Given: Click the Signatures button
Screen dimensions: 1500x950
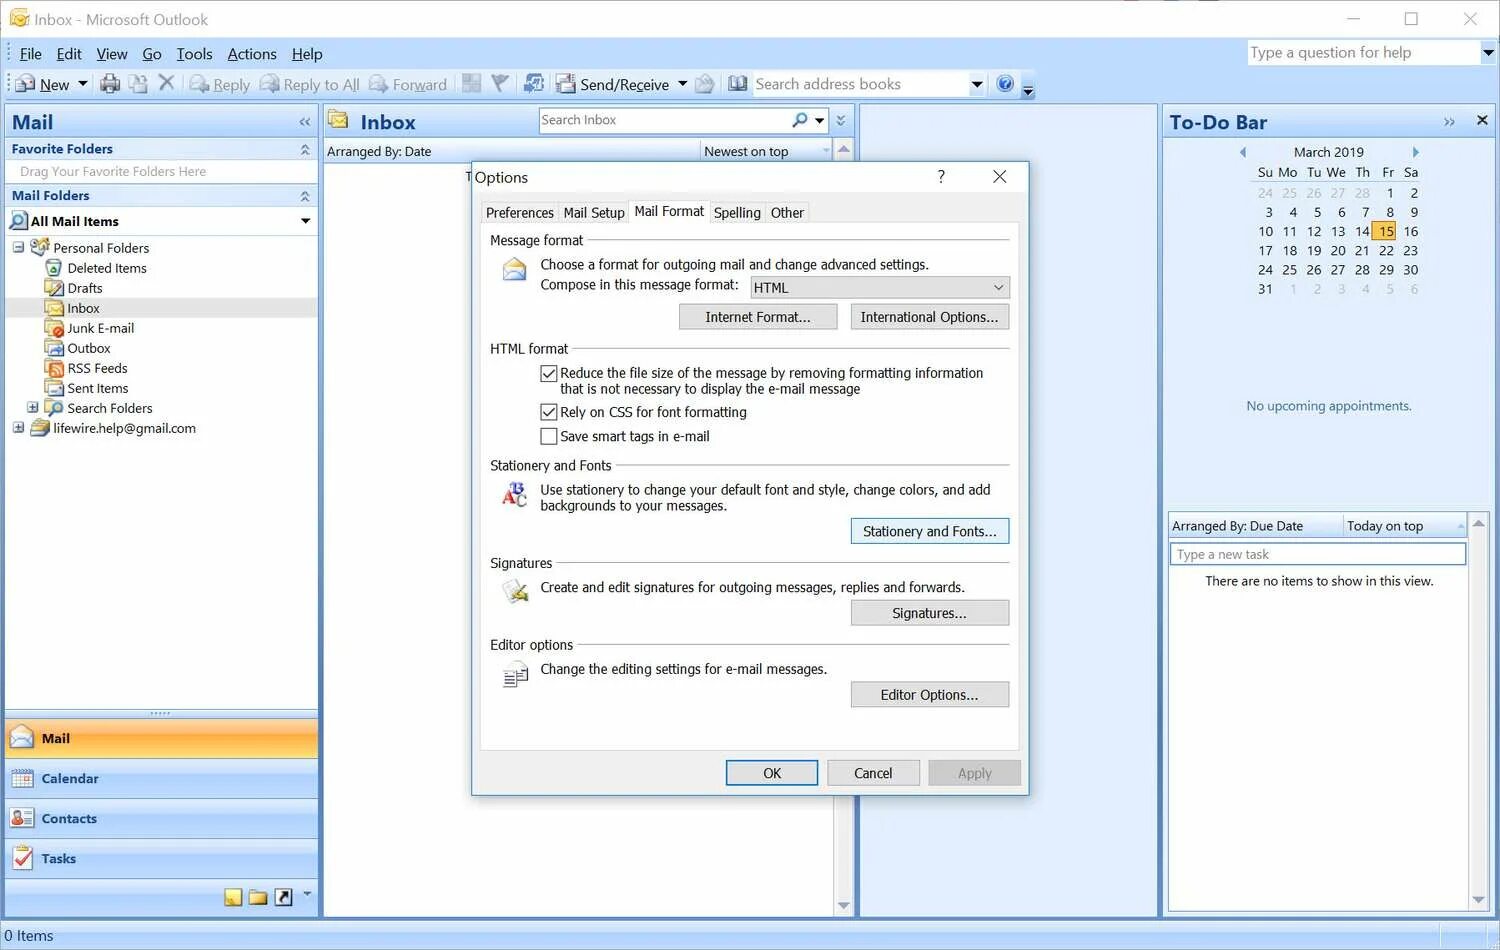Looking at the screenshot, I should 930,613.
